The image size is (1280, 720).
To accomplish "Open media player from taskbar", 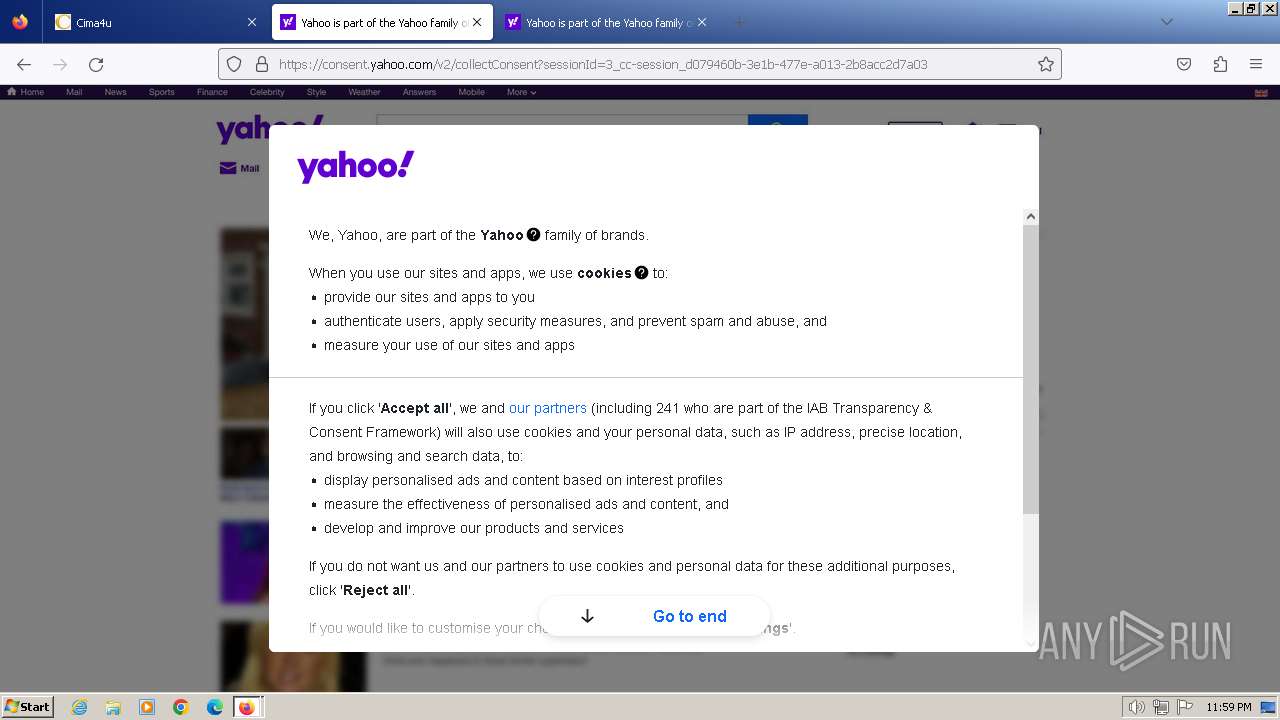I will click(x=147, y=707).
